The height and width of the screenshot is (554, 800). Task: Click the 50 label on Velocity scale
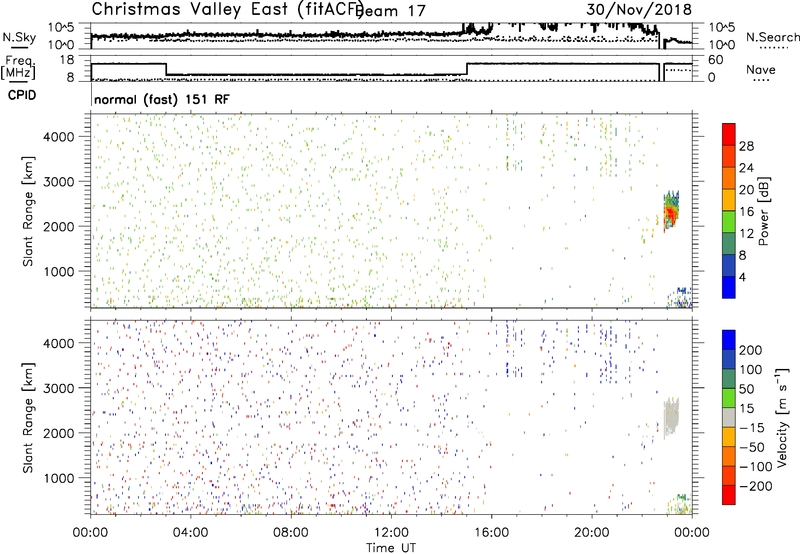746,389
